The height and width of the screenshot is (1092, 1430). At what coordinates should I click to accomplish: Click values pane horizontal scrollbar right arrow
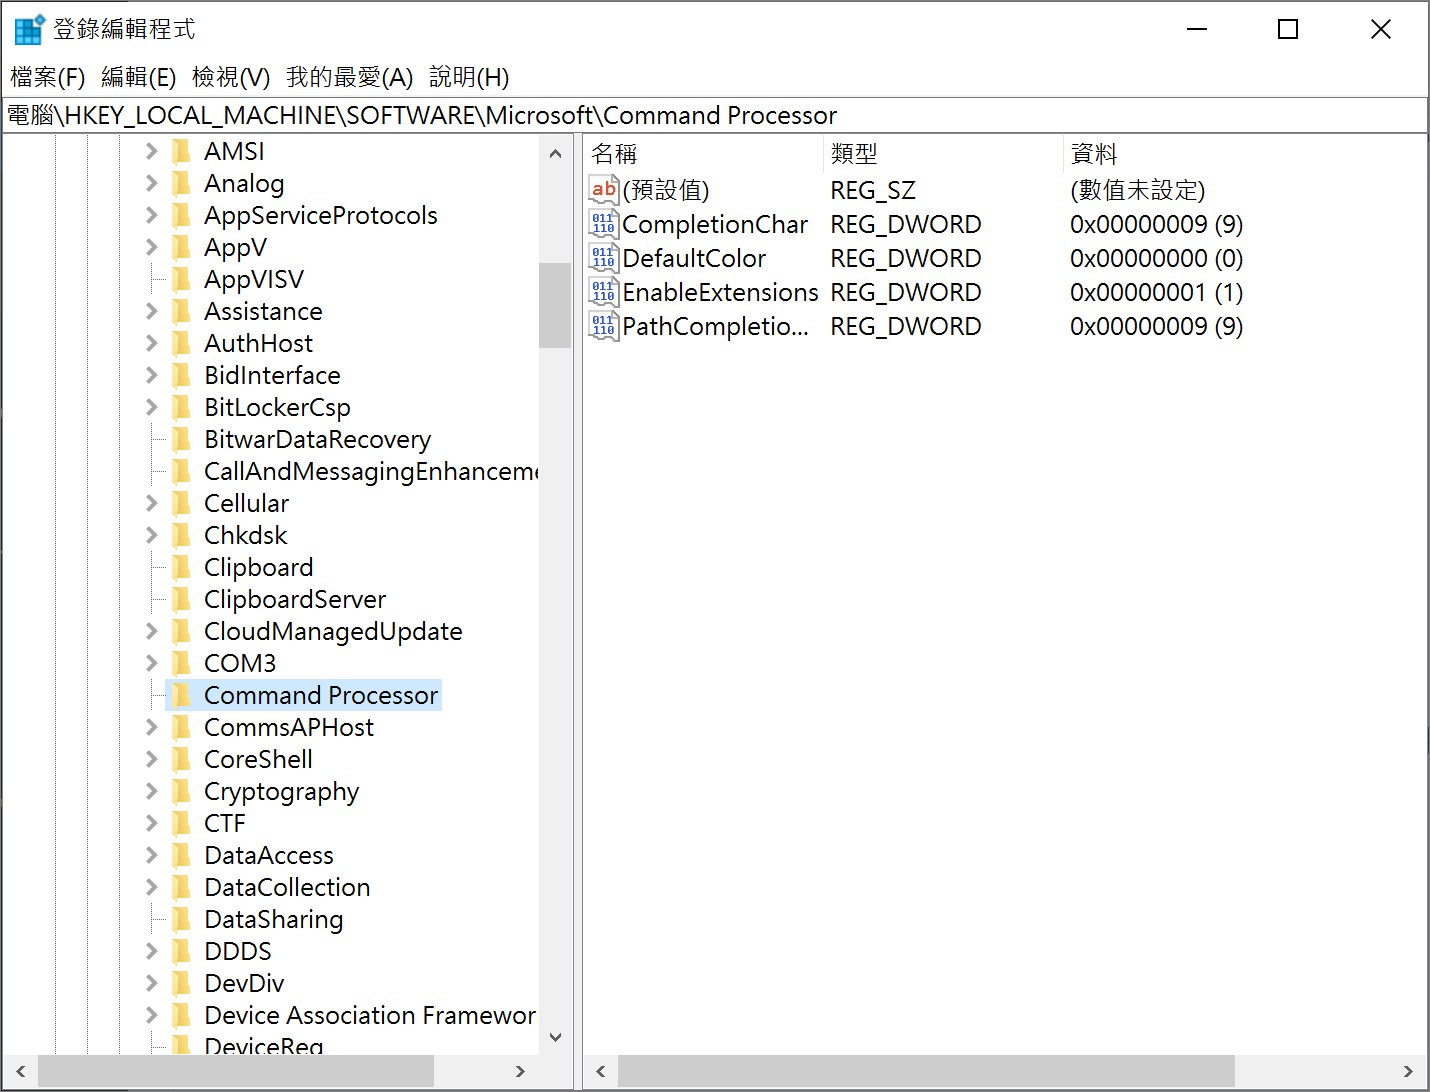[1408, 1071]
